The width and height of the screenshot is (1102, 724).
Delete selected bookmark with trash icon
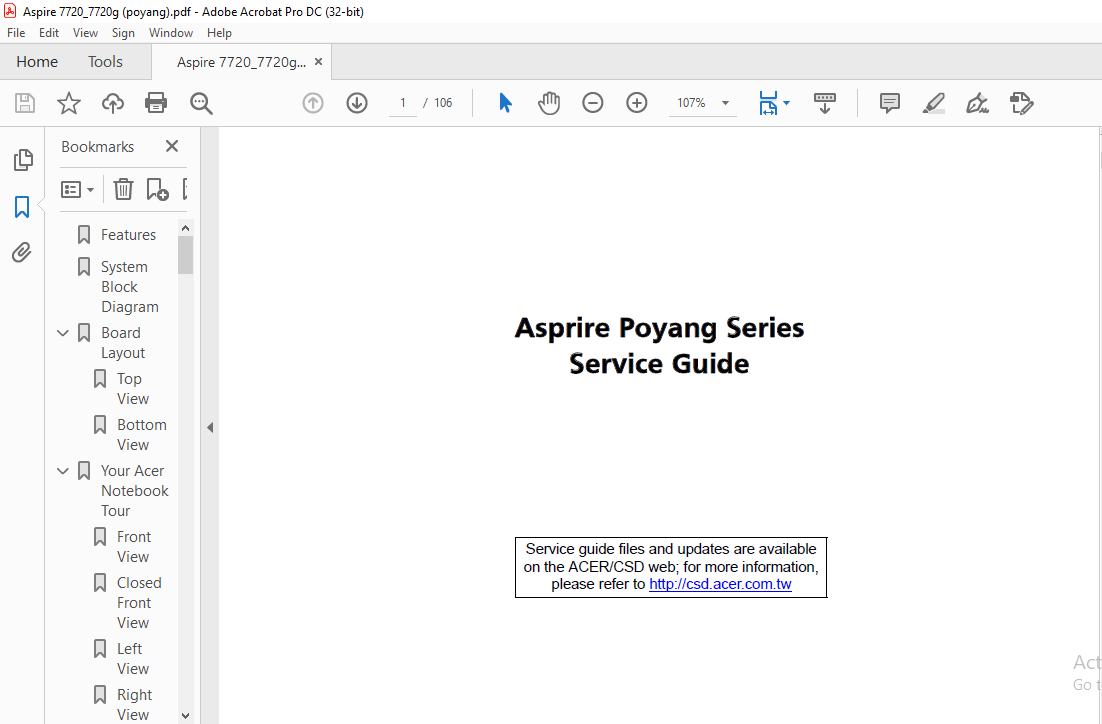click(x=123, y=189)
